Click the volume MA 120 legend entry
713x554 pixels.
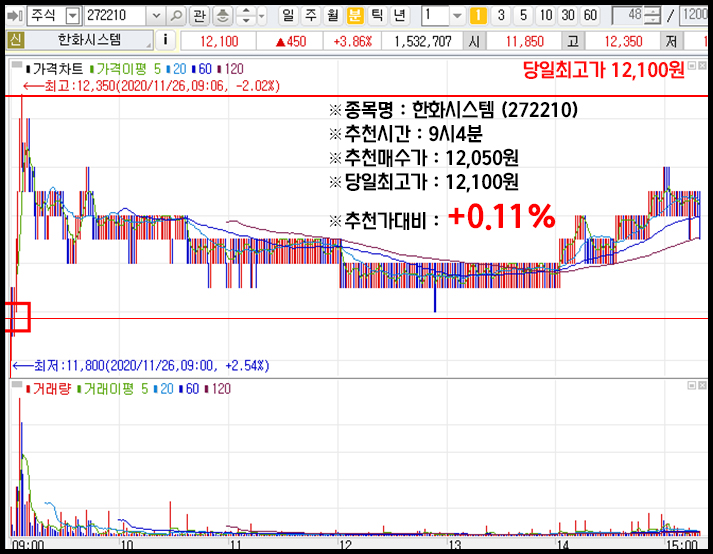(x=218, y=389)
